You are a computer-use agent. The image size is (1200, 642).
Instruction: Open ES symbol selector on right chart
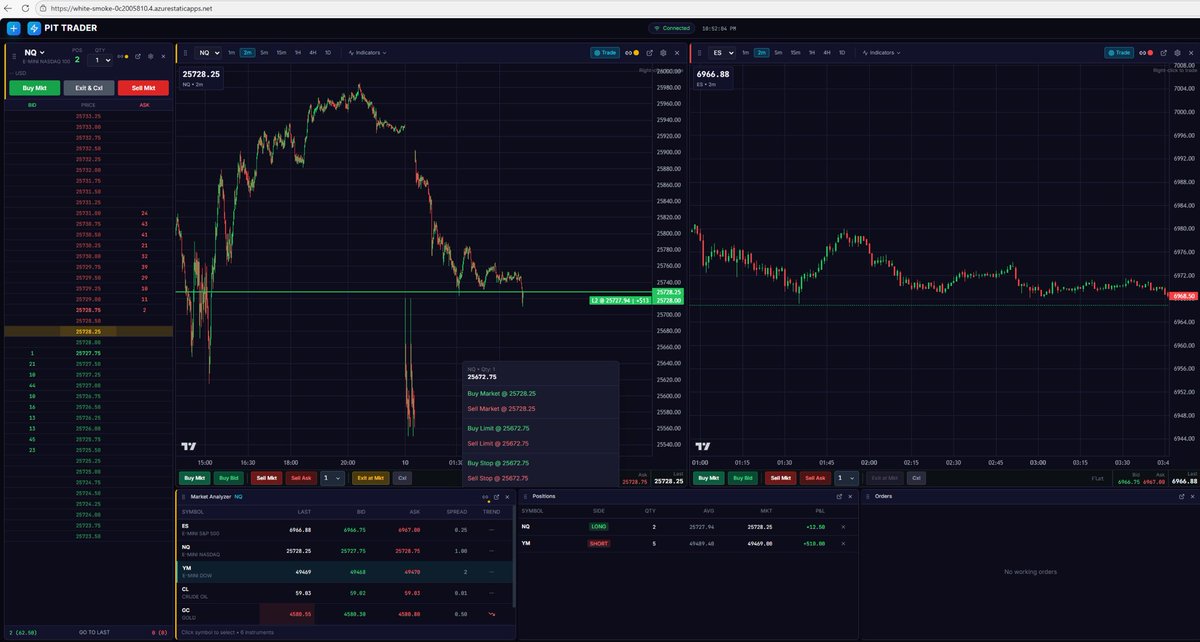click(x=723, y=53)
